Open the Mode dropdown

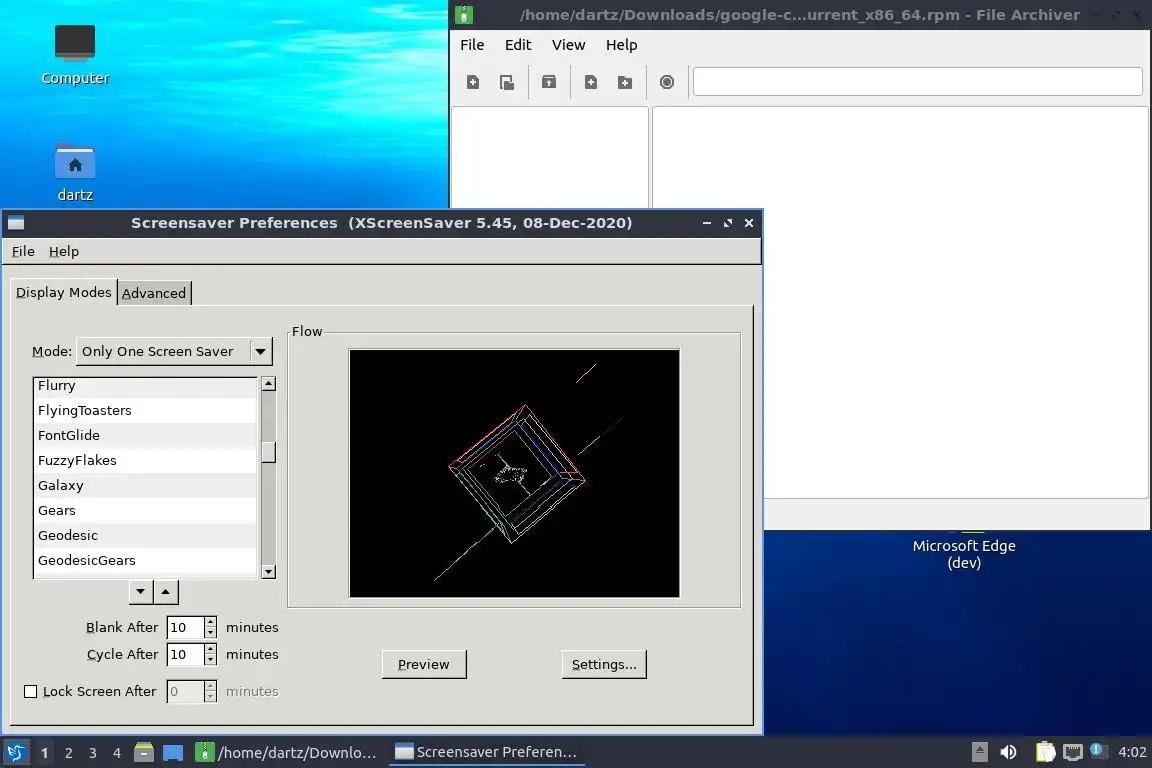[x=174, y=351]
